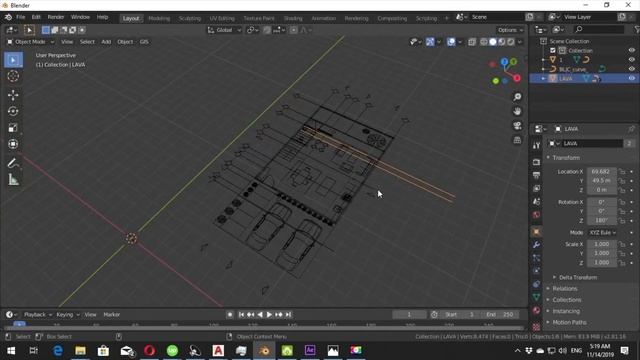Image resolution: width=640 pixels, height=360 pixels.
Task: Click the Play animation button
Action: [269, 315]
